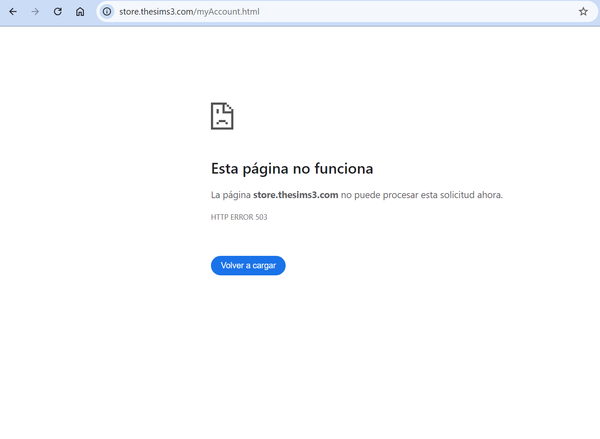
Task: Click the Volver a cargar button
Action: click(248, 265)
